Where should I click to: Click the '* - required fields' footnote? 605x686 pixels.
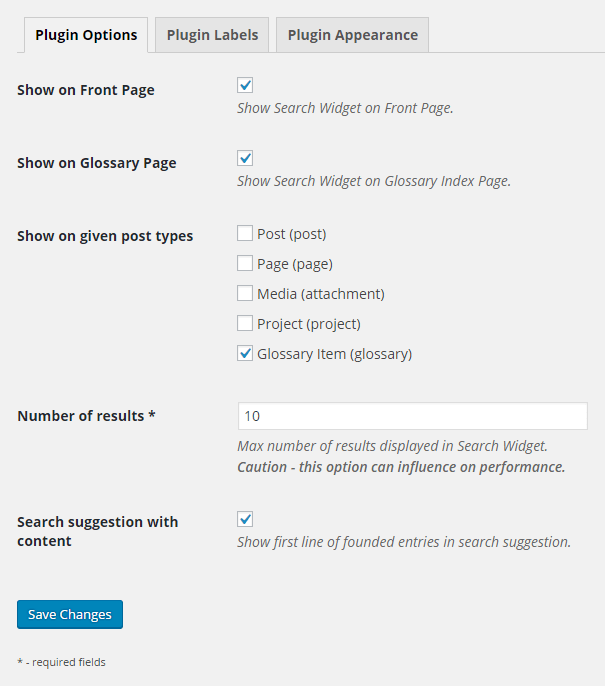pos(61,662)
